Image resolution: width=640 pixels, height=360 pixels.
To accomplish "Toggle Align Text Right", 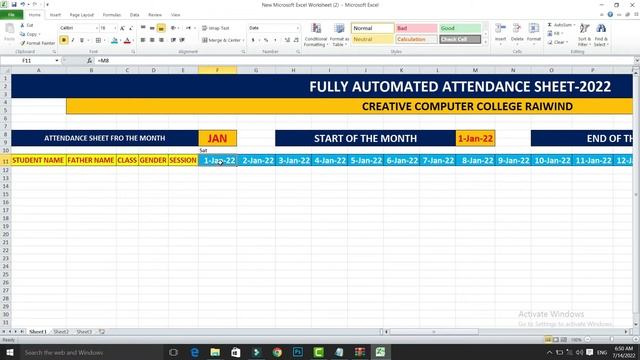I will tap(161, 40).
